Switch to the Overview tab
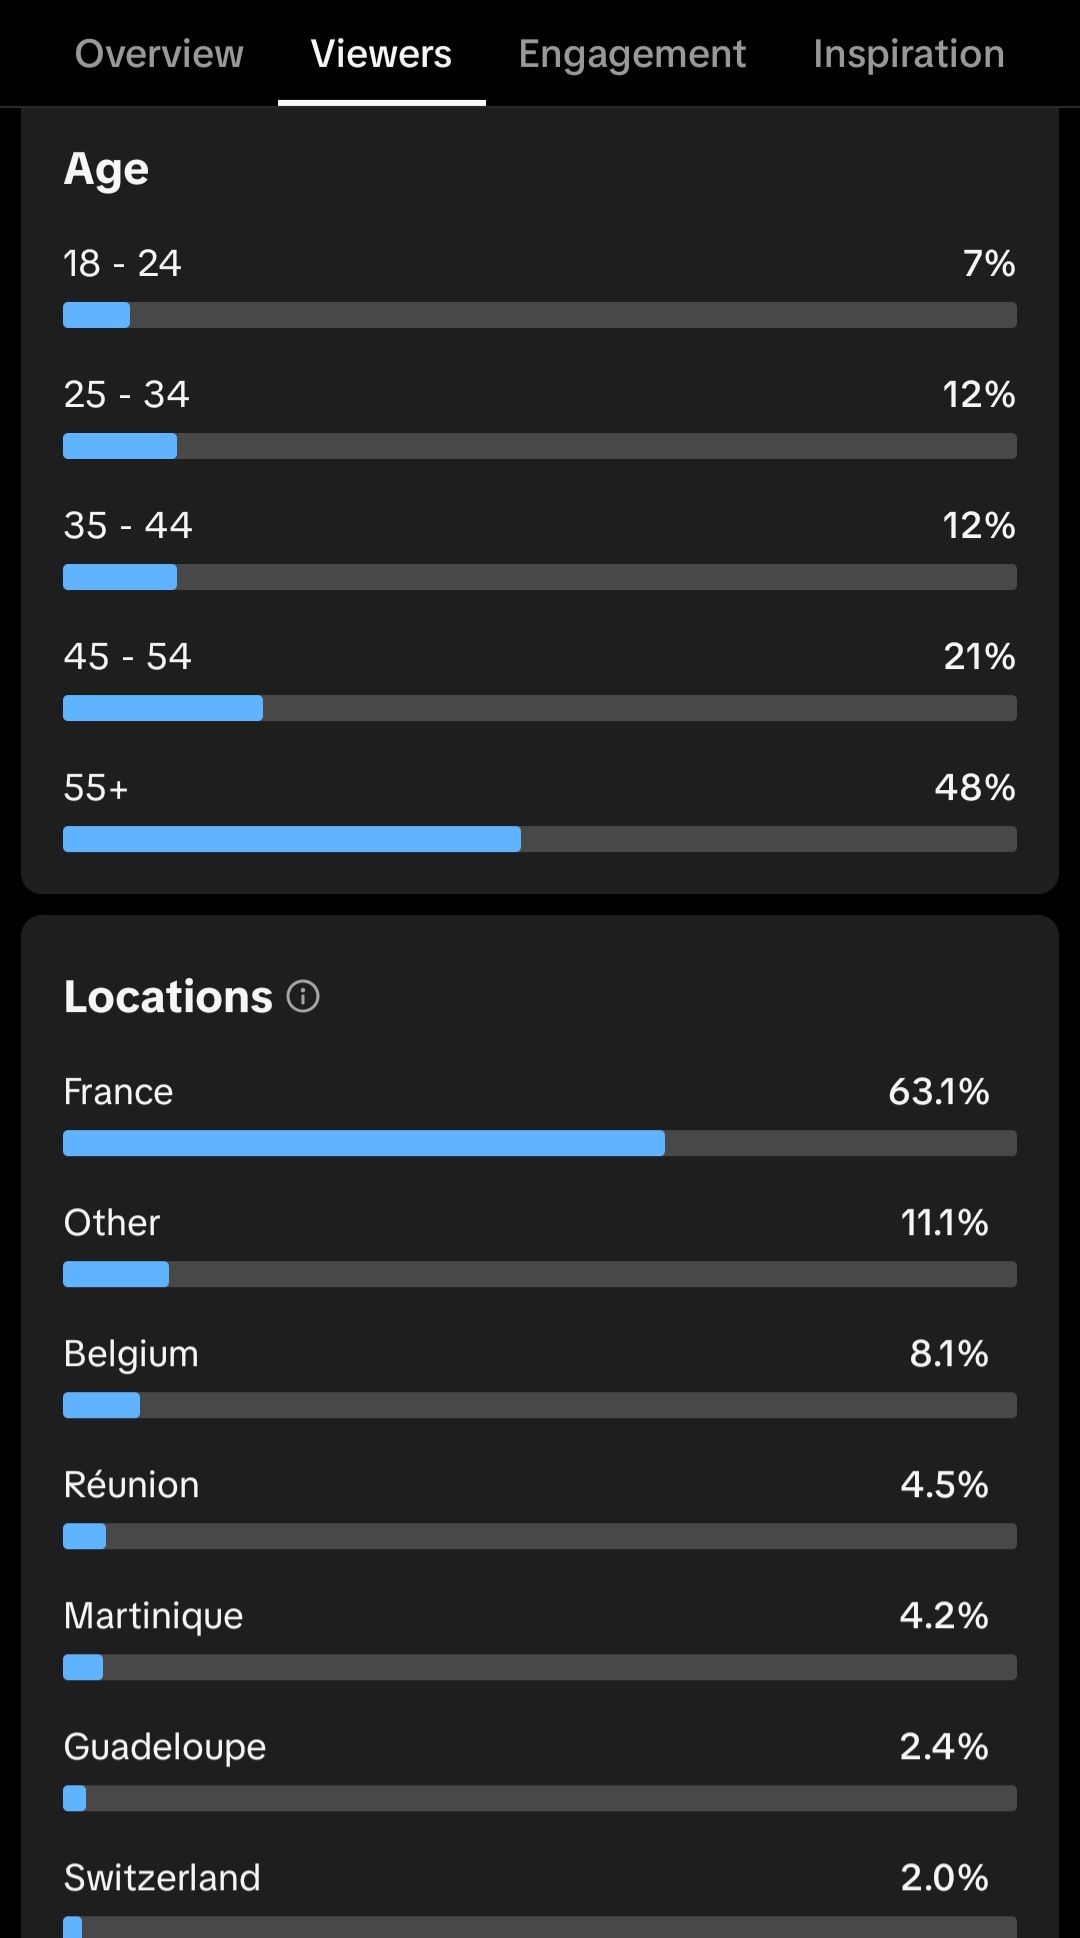Screen dimensions: 1080x1938 coord(159,54)
